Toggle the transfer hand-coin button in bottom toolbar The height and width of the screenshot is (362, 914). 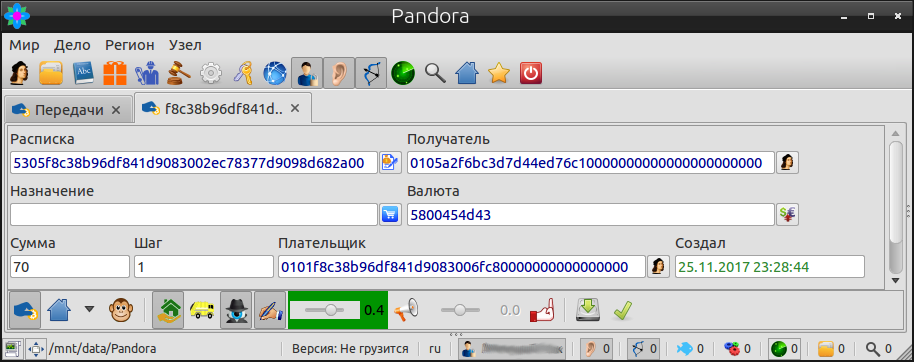tap(25, 310)
